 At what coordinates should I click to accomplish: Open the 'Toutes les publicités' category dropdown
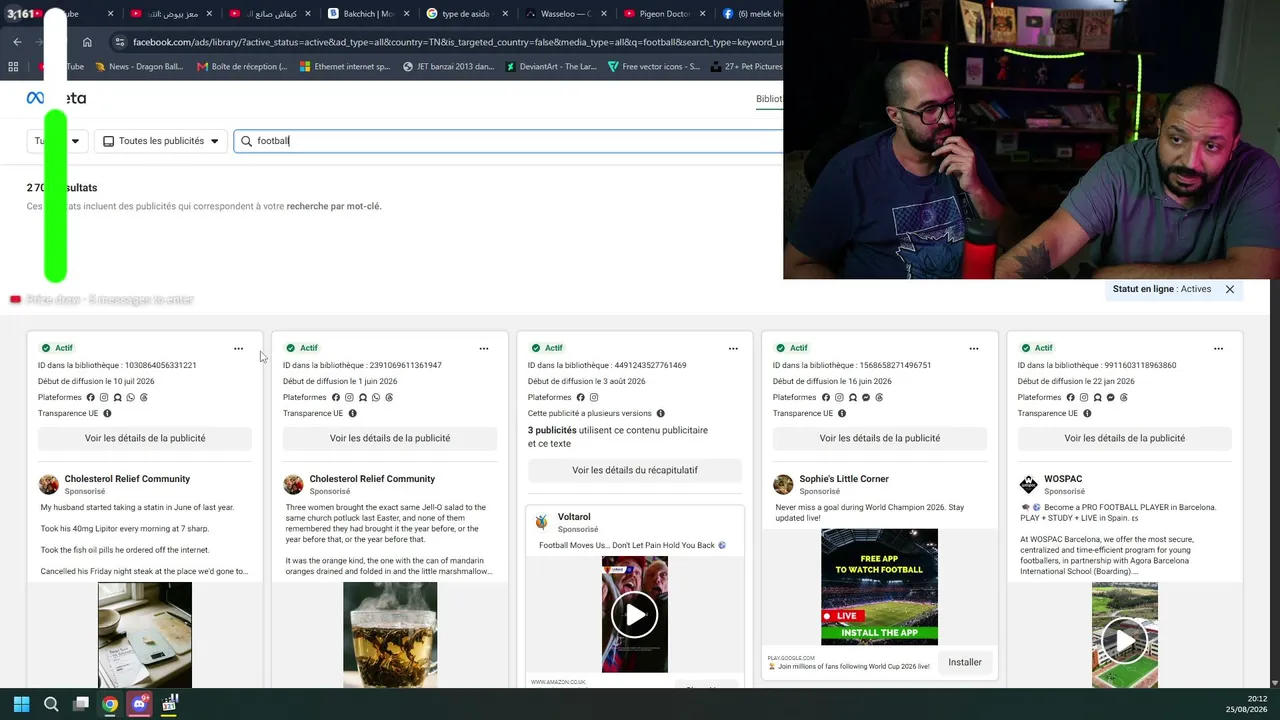pos(161,141)
